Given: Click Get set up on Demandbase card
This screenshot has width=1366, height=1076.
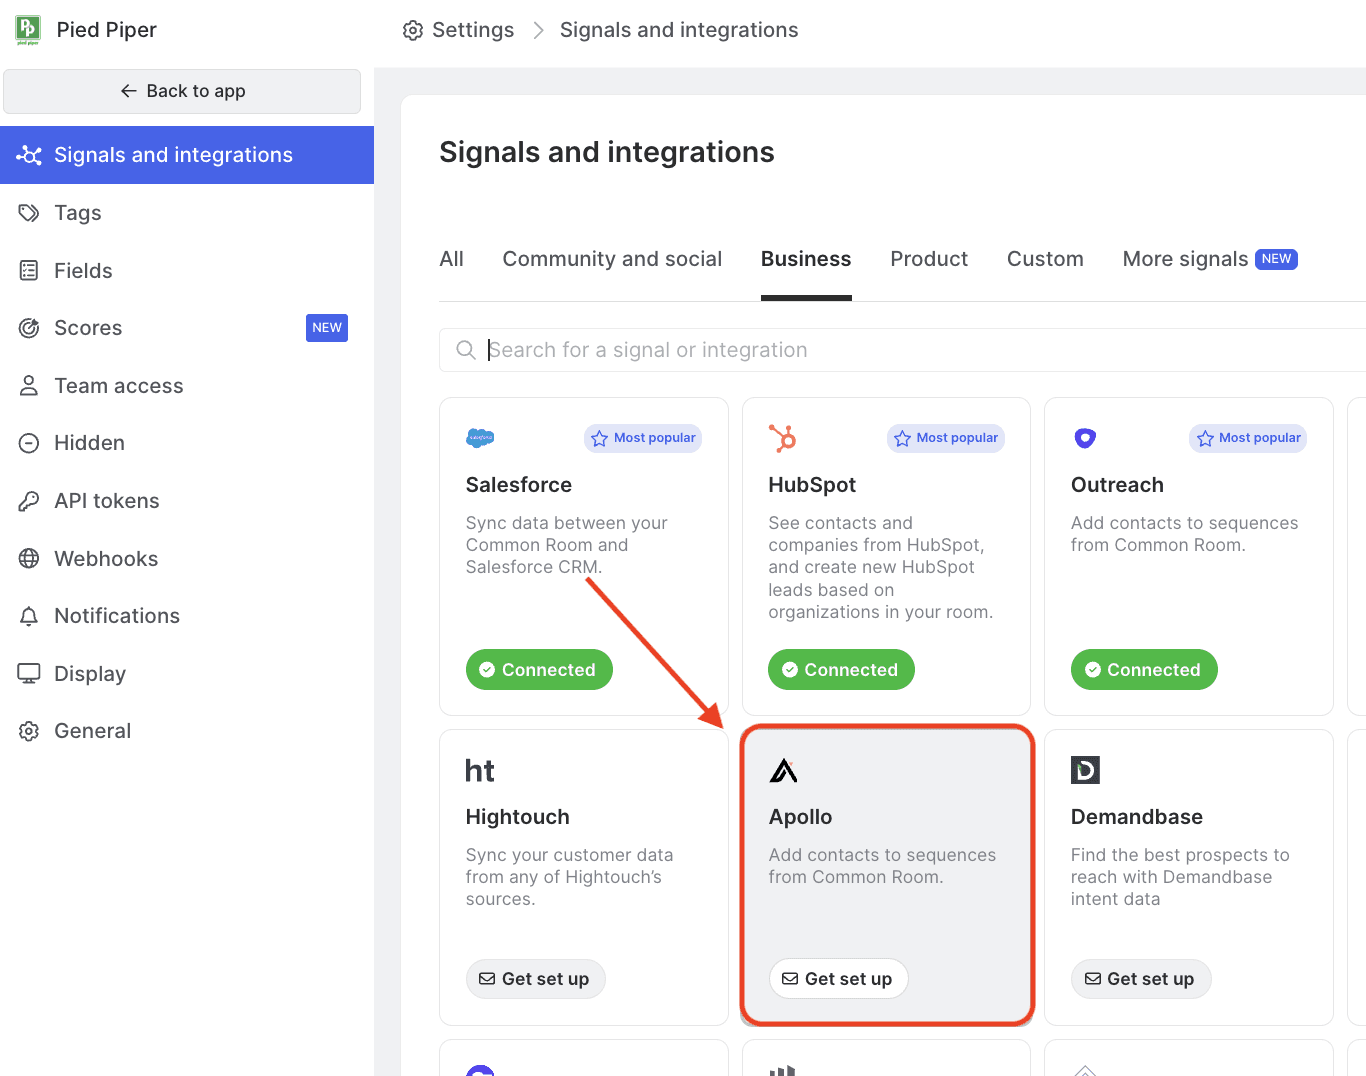Looking at the screenshot, I should point(1141,979).
